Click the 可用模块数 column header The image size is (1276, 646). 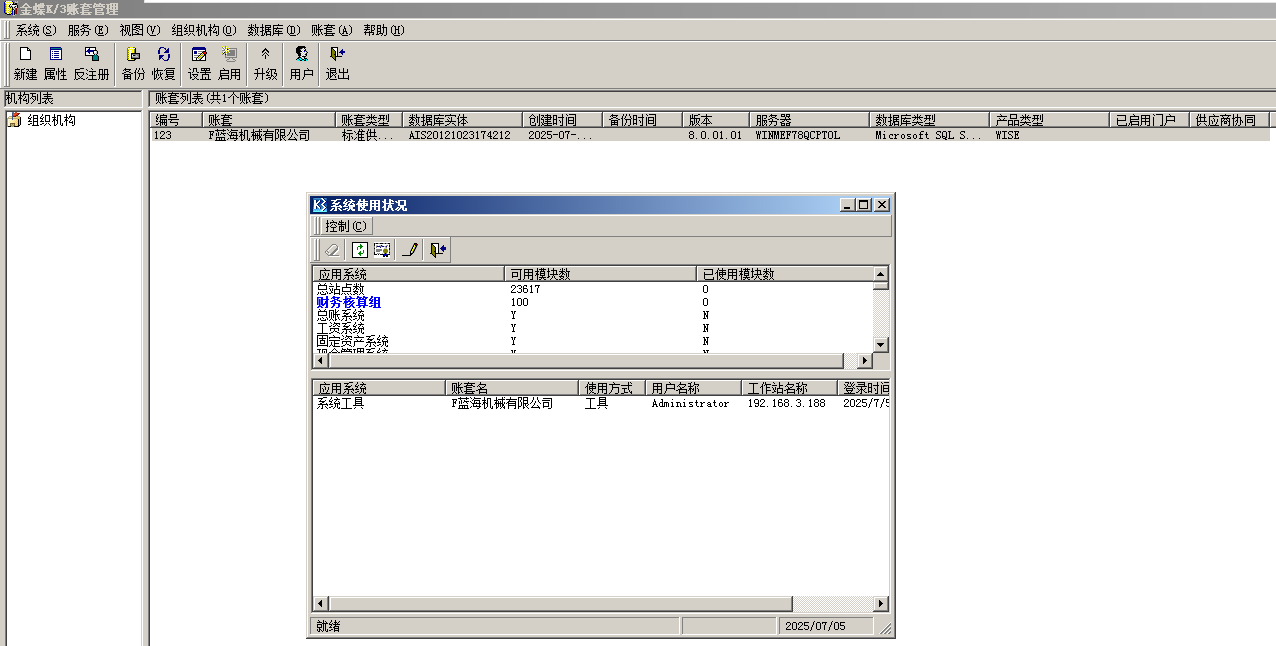[x=600, y=274]
